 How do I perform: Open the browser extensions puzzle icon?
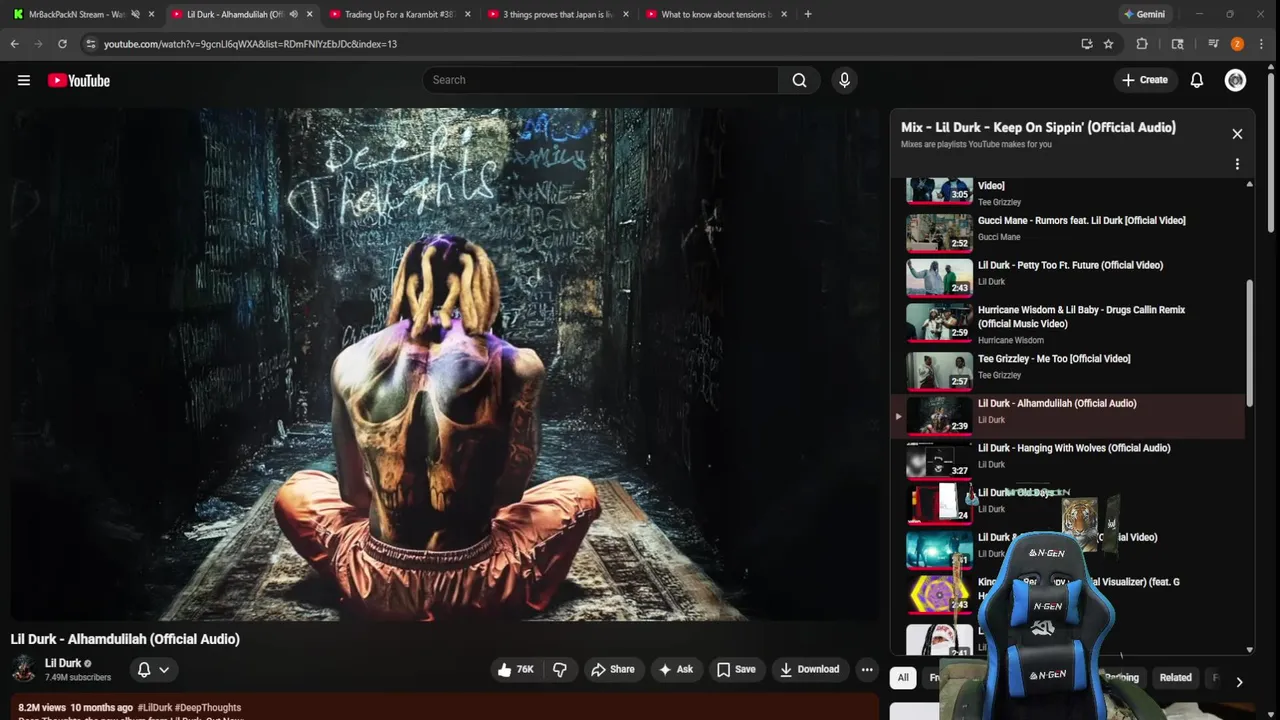click(1142, 44)
